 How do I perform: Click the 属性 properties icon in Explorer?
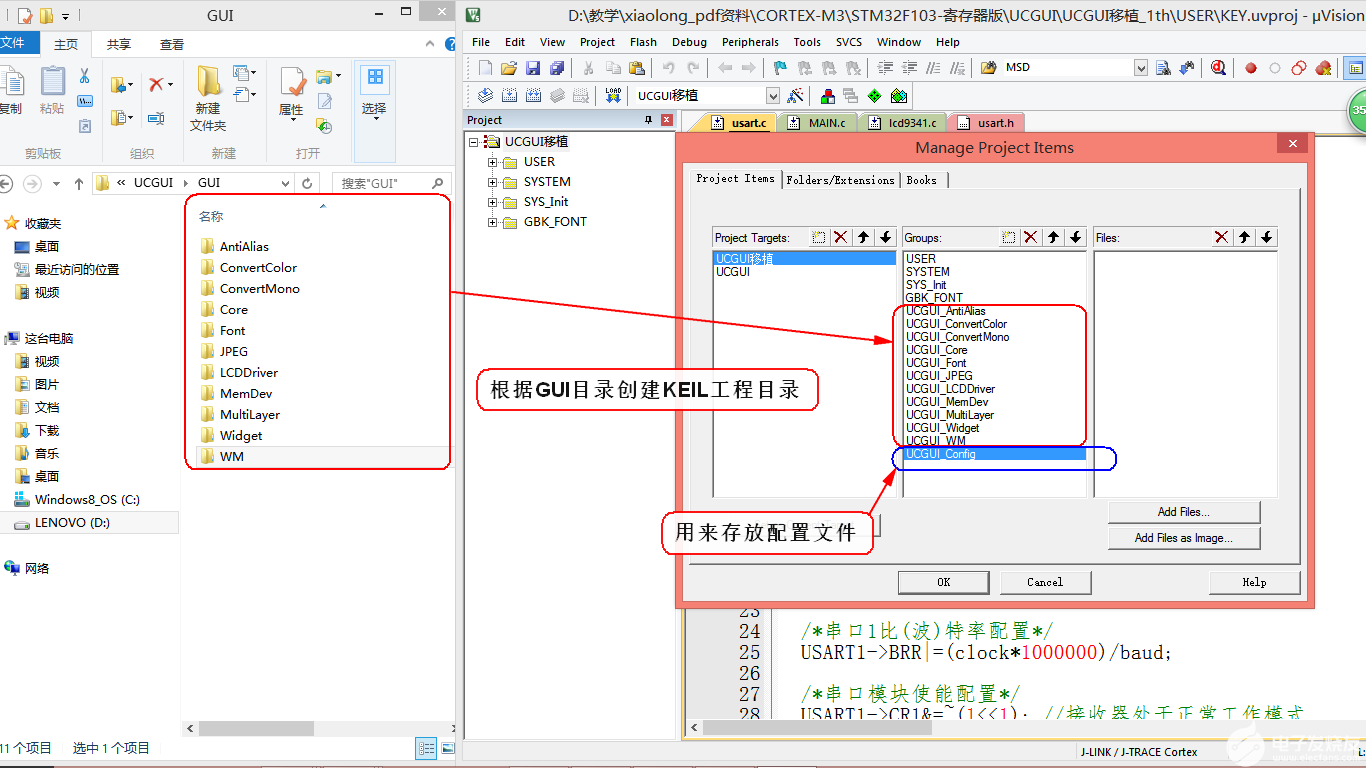click(x=291, y=92)
